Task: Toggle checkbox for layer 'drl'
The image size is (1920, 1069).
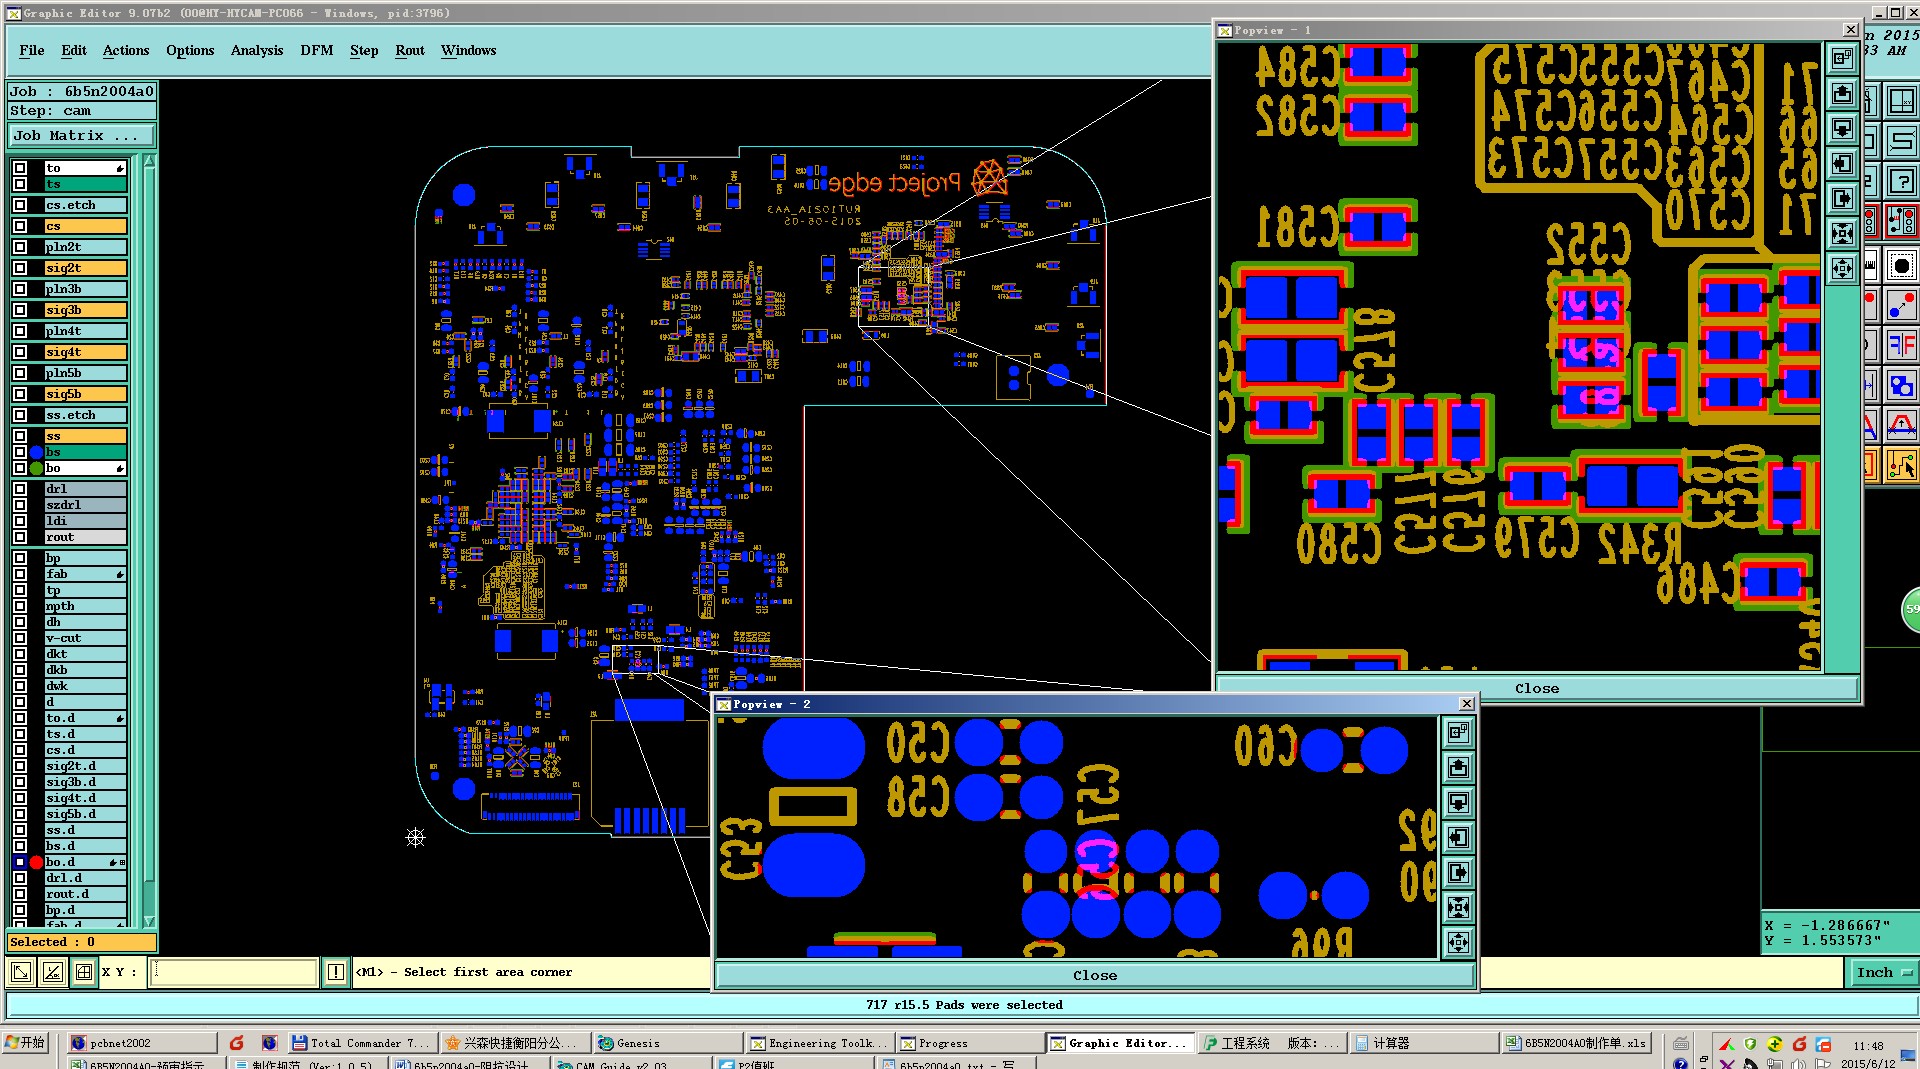Action: [x=20, y=489]
